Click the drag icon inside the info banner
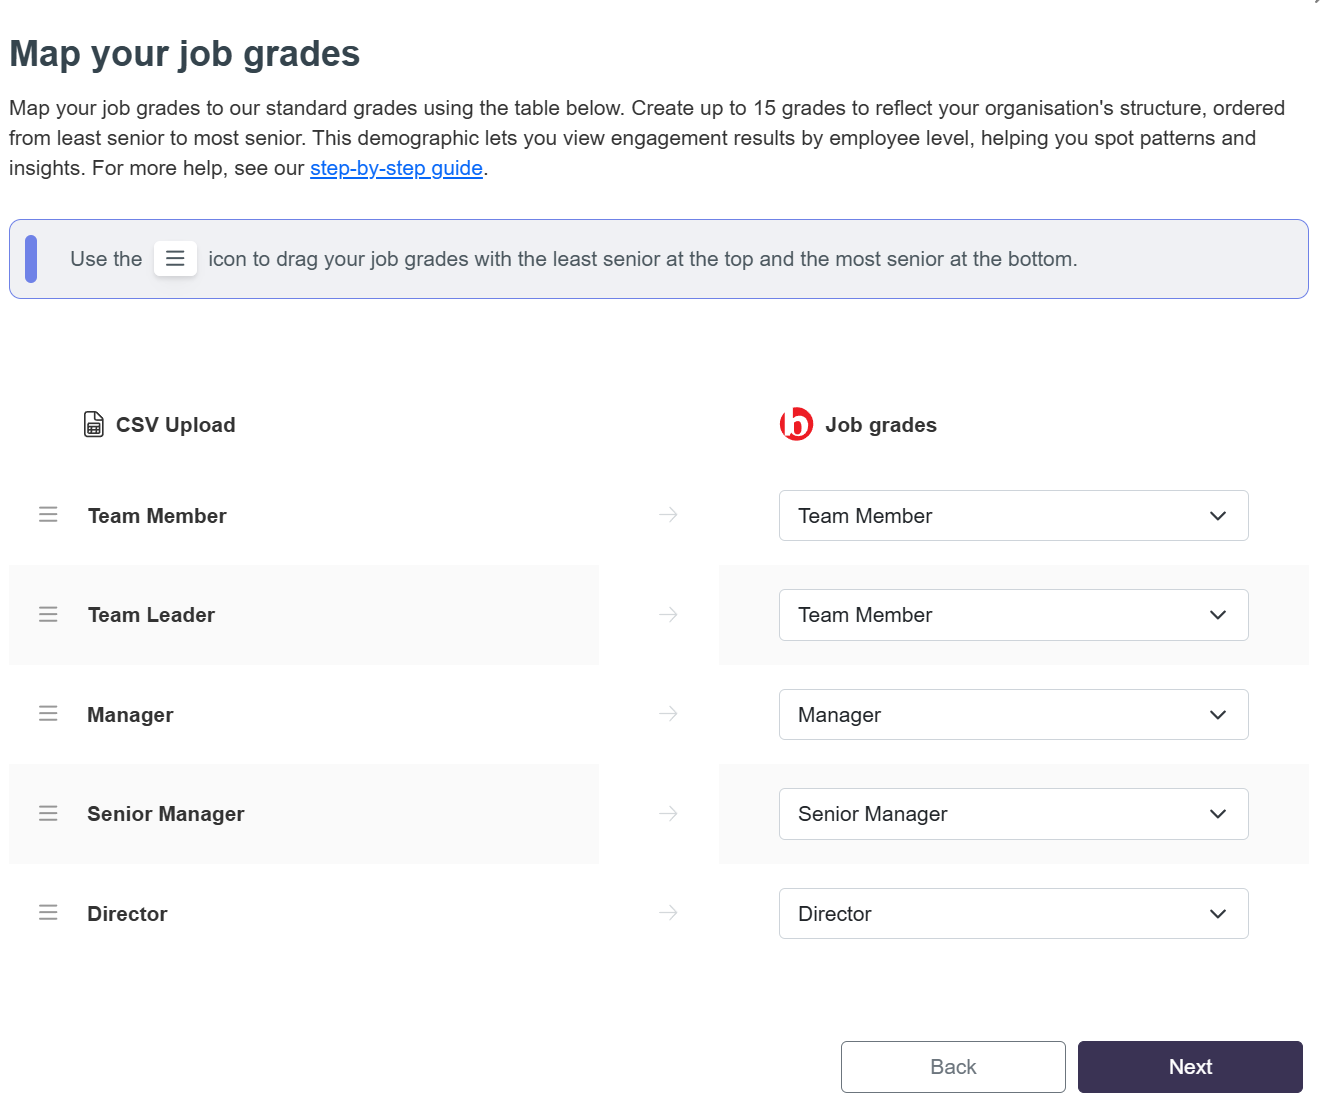Image resolution: width=1328 pixels, height=1108 pixels. [x=176, y=258]
